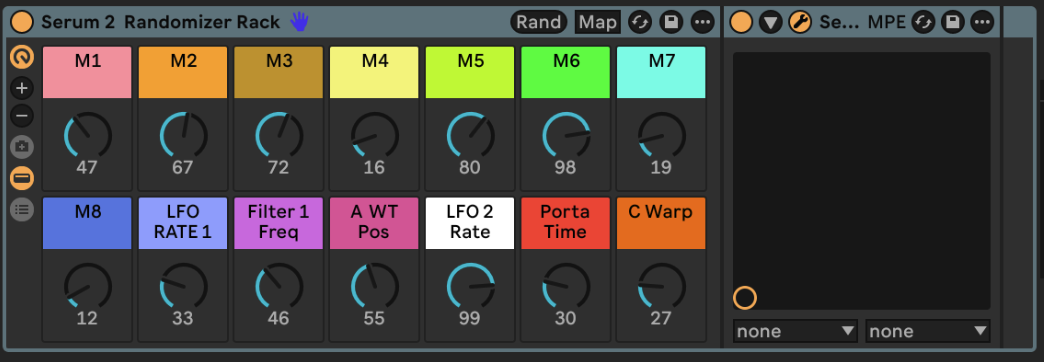1044x362 pixels.
Task: Save the Randomizer Rack preset via disk icon
Action: click(x=671, y=23)
